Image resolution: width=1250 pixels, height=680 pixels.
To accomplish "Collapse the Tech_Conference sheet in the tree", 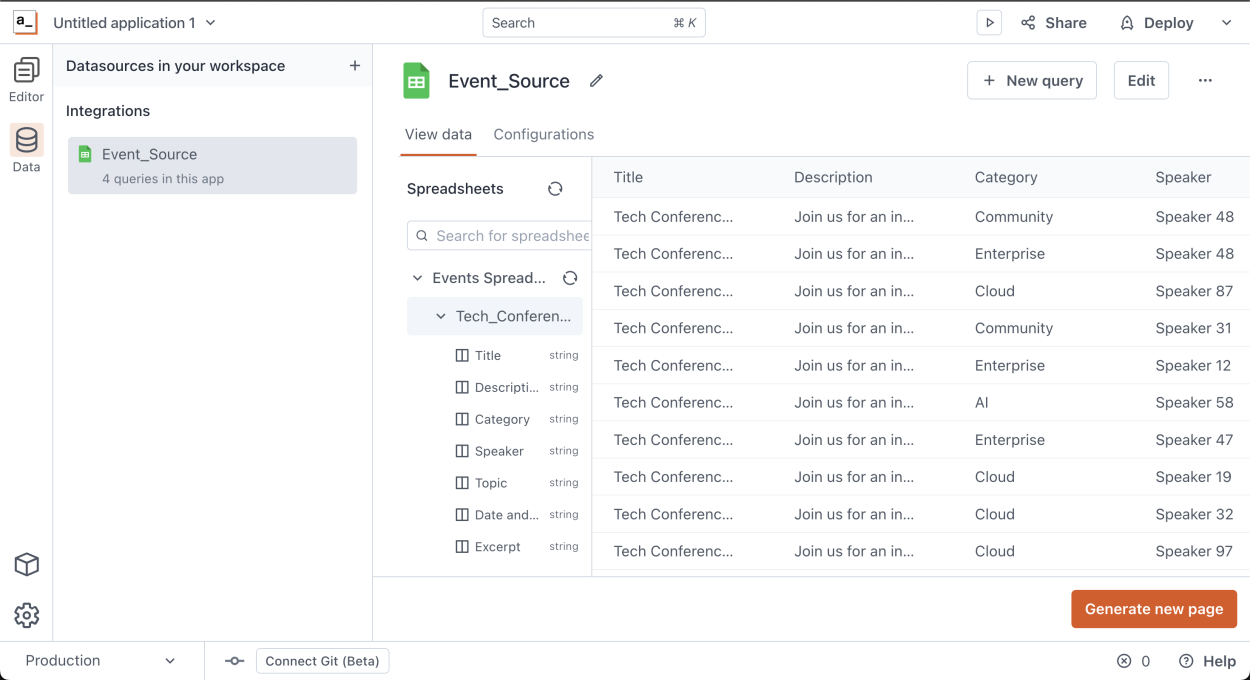I will [x=439, y=315].
